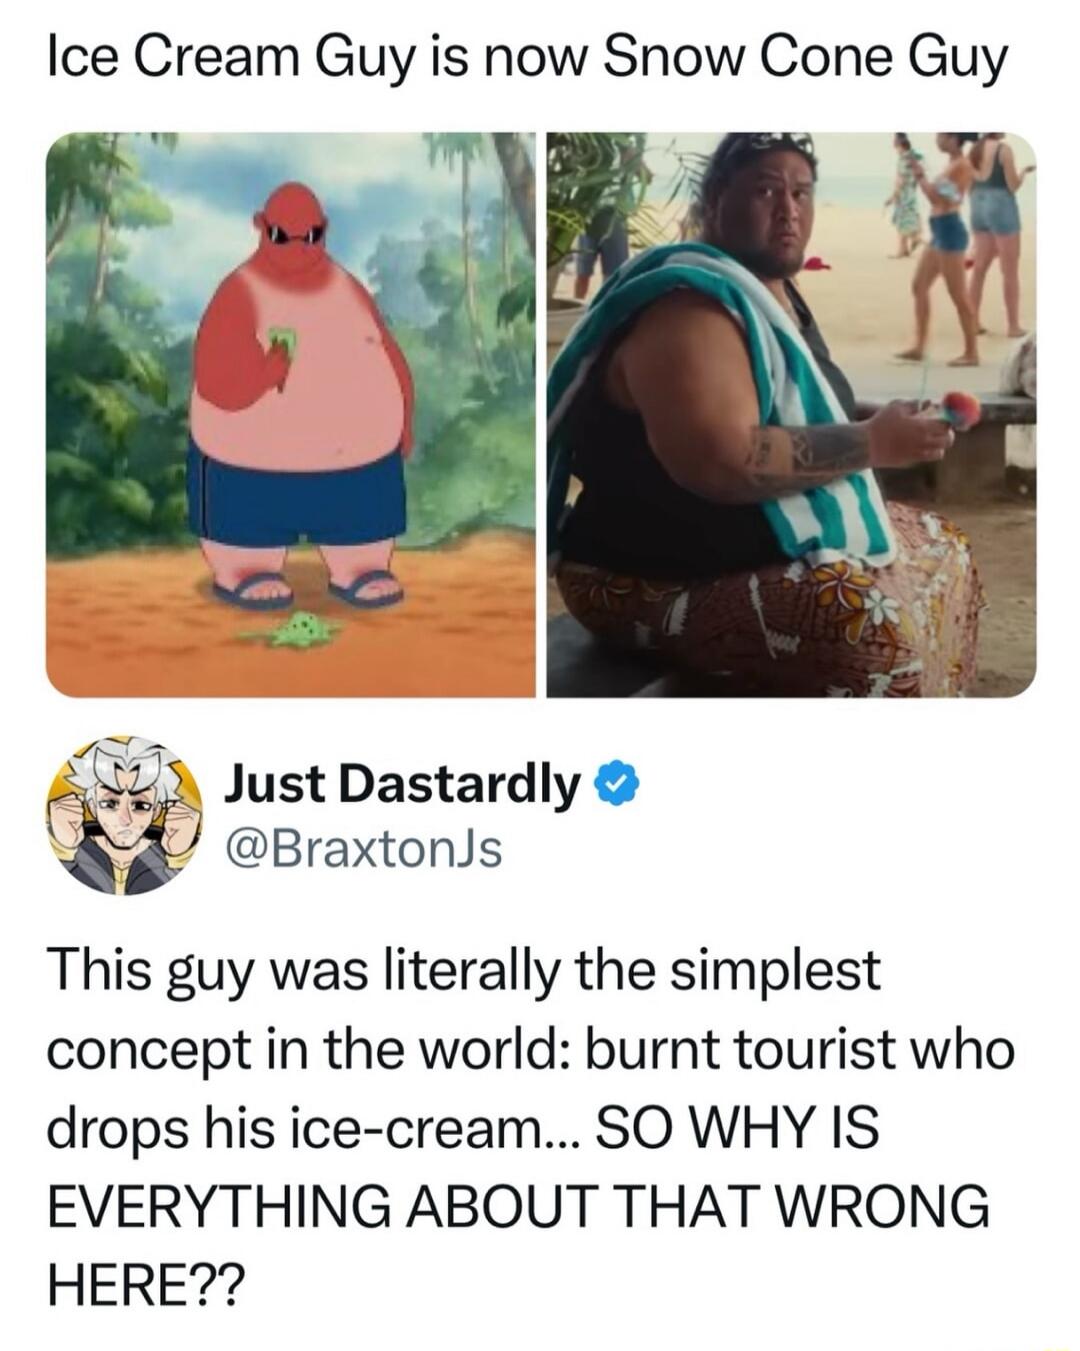
Task: Open the Just Dastardly display name
Action: click(x=402, y=783)
